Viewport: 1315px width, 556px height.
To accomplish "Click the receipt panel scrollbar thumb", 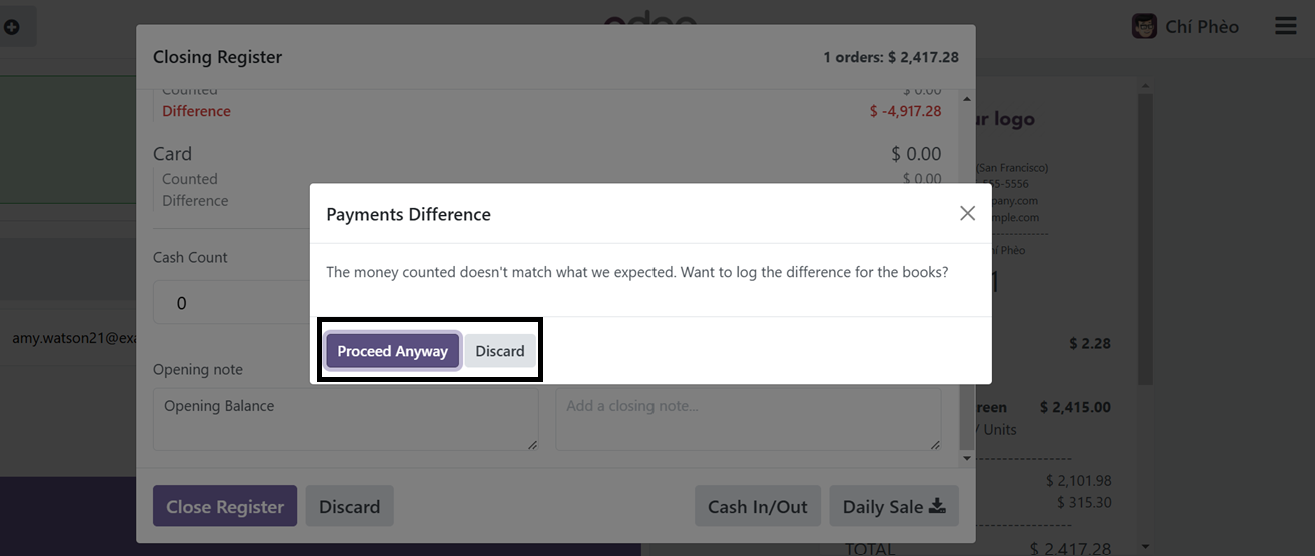I will coord(1146,240).
